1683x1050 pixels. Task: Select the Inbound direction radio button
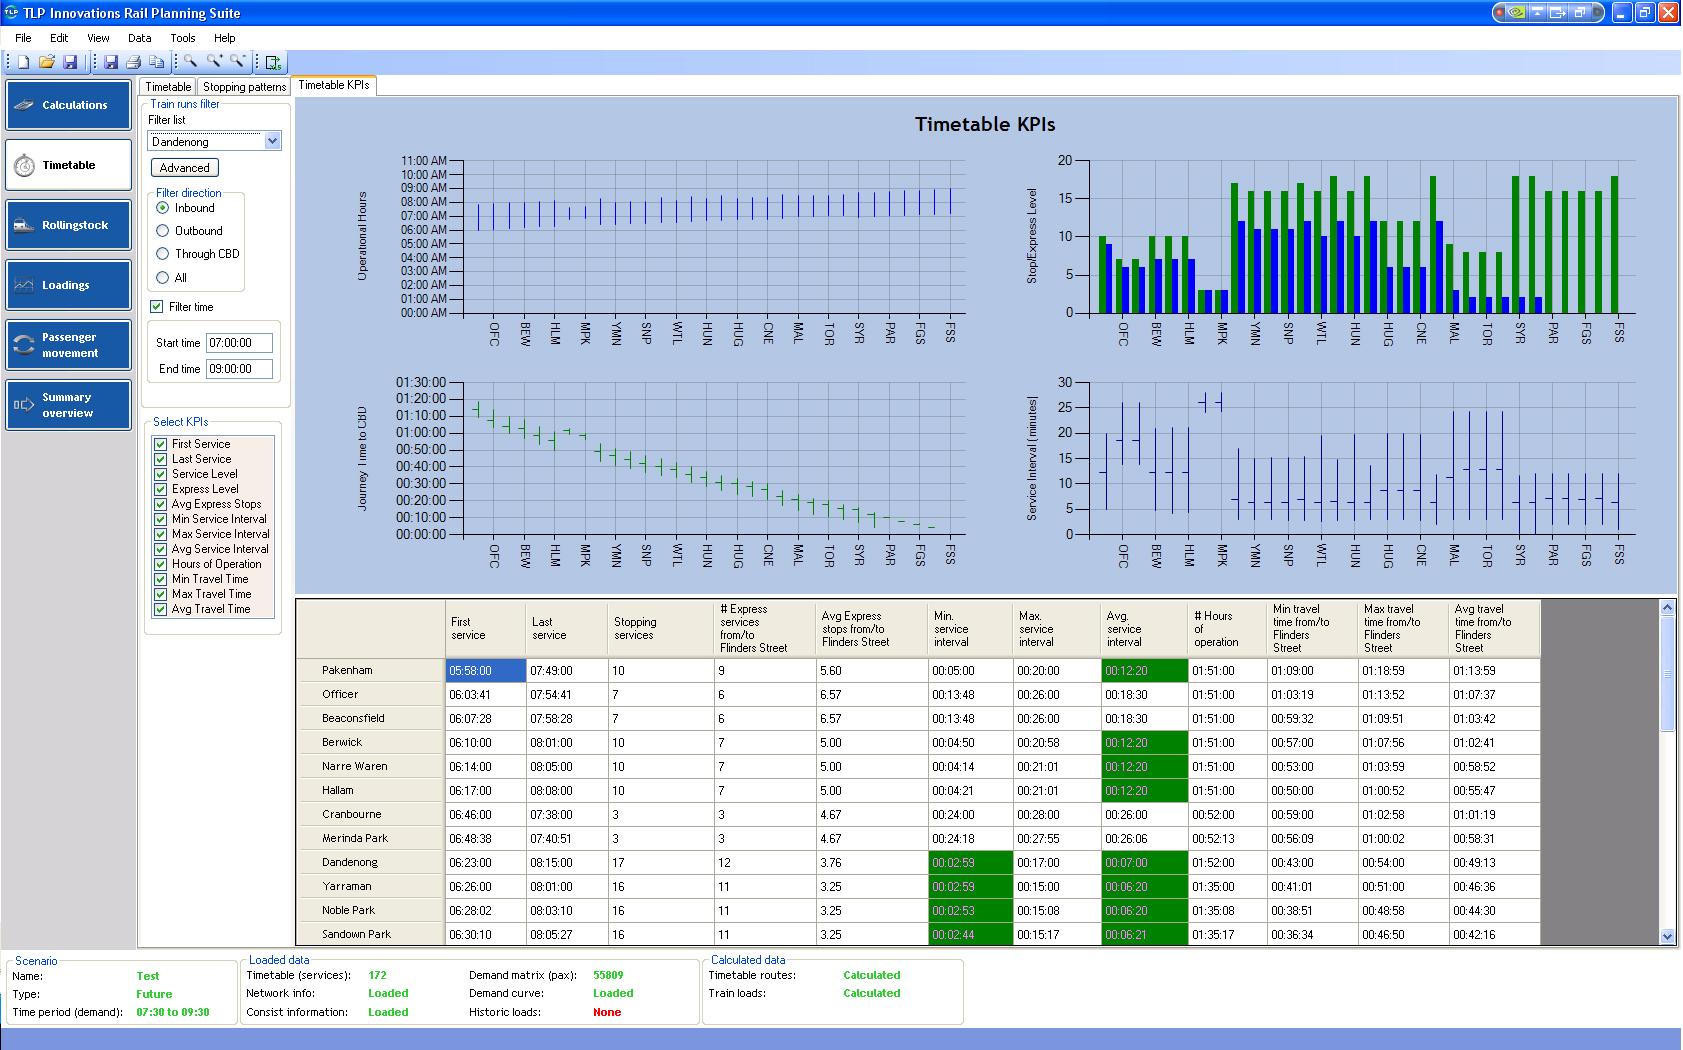pos(163,208)
